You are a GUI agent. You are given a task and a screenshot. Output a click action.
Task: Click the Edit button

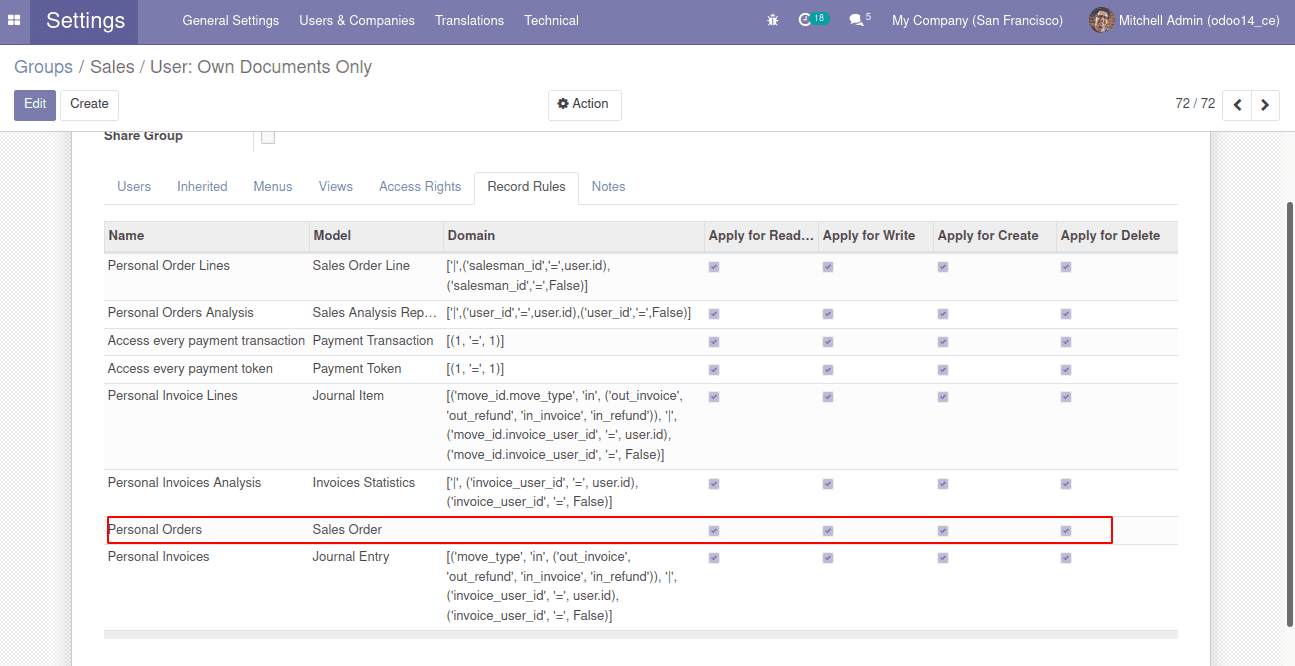pos(35,105)
